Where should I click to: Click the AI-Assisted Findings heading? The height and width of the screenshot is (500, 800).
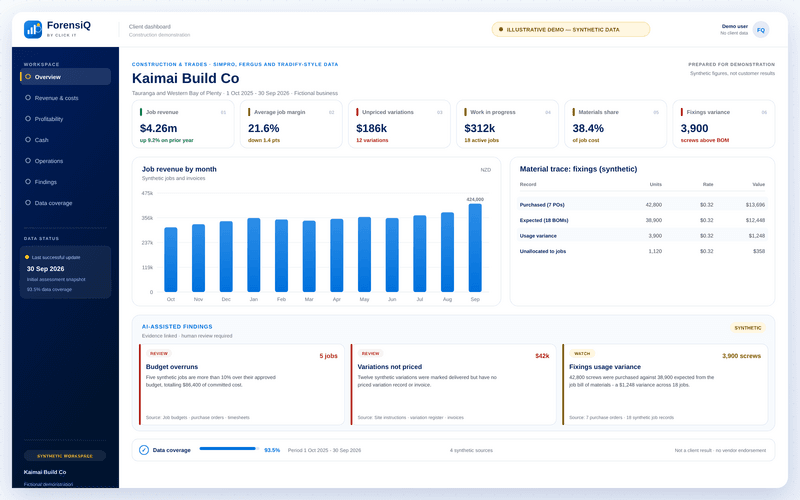[x=177, y=327]
